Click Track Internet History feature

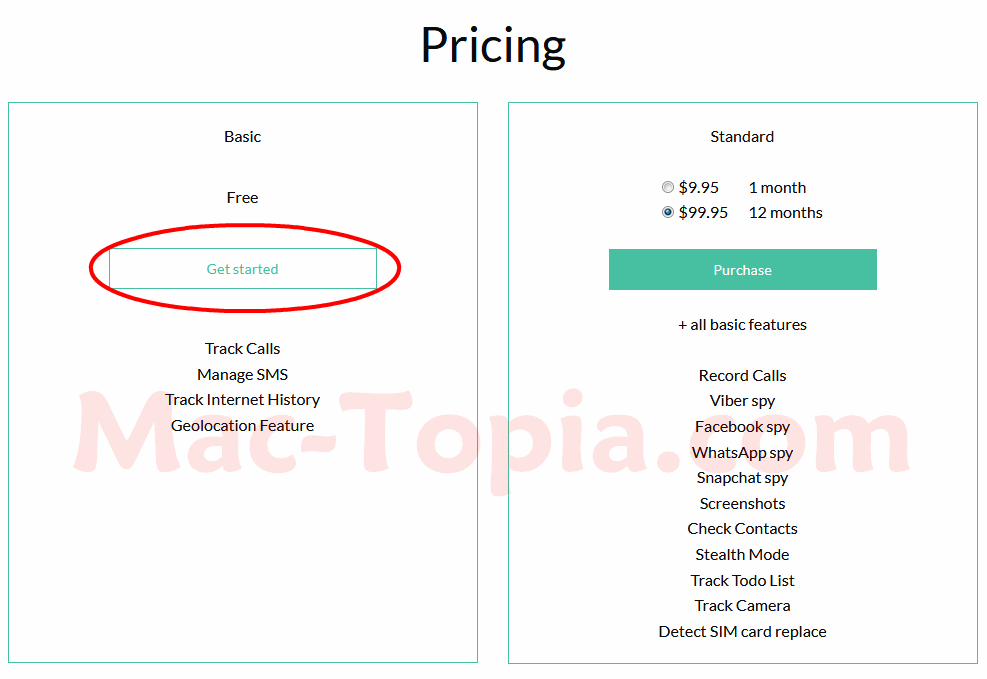tap(242, 400)
